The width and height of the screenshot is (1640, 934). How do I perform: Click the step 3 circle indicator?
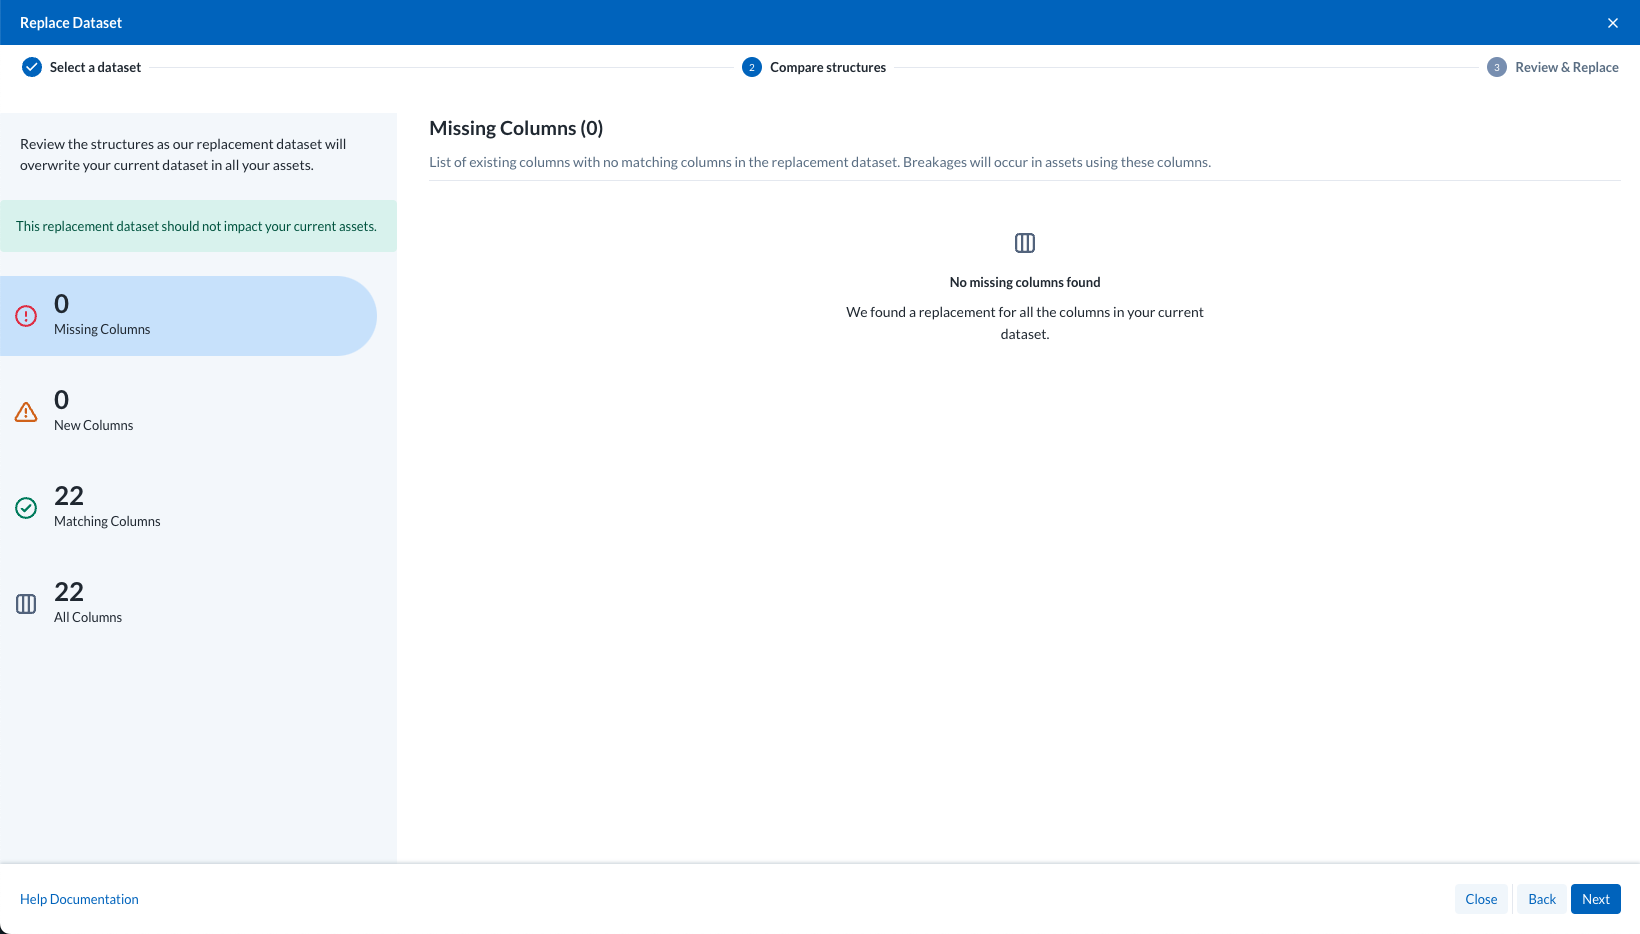1497,67
